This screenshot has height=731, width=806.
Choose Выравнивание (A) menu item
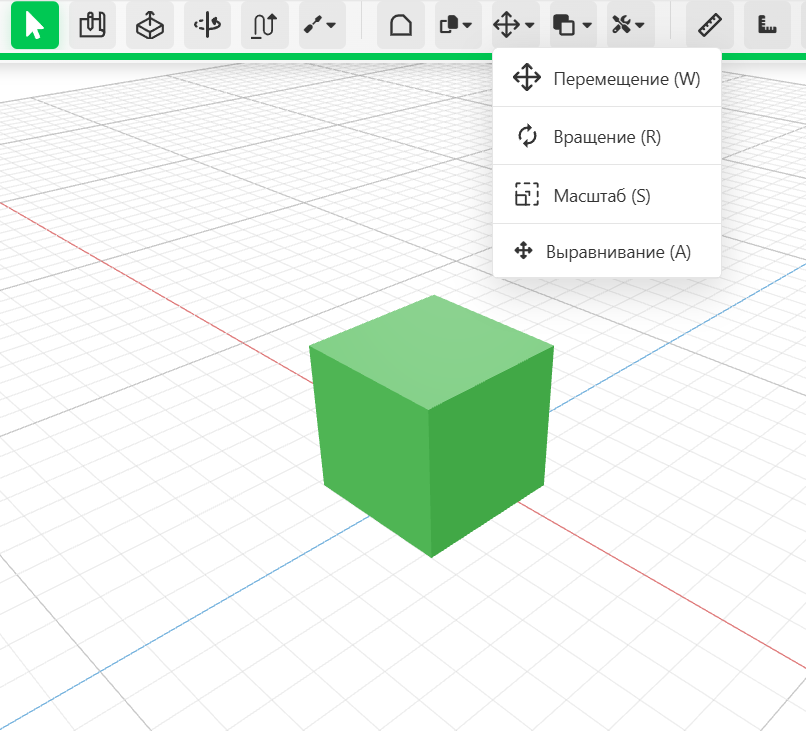607,251
